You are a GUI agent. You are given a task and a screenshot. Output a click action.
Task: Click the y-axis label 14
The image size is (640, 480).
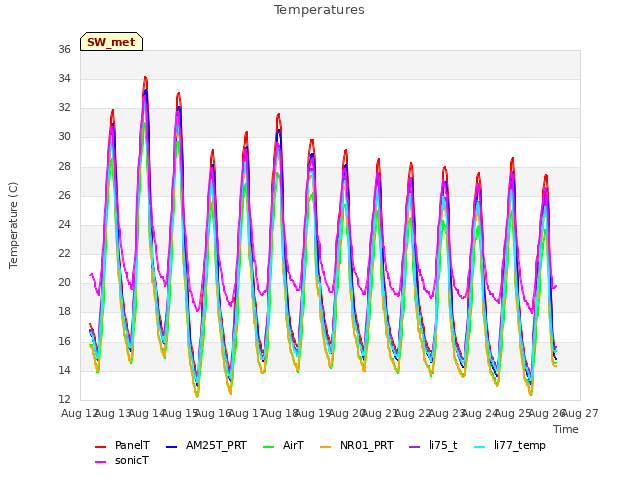pyautogui.click(x=64, y=370)
